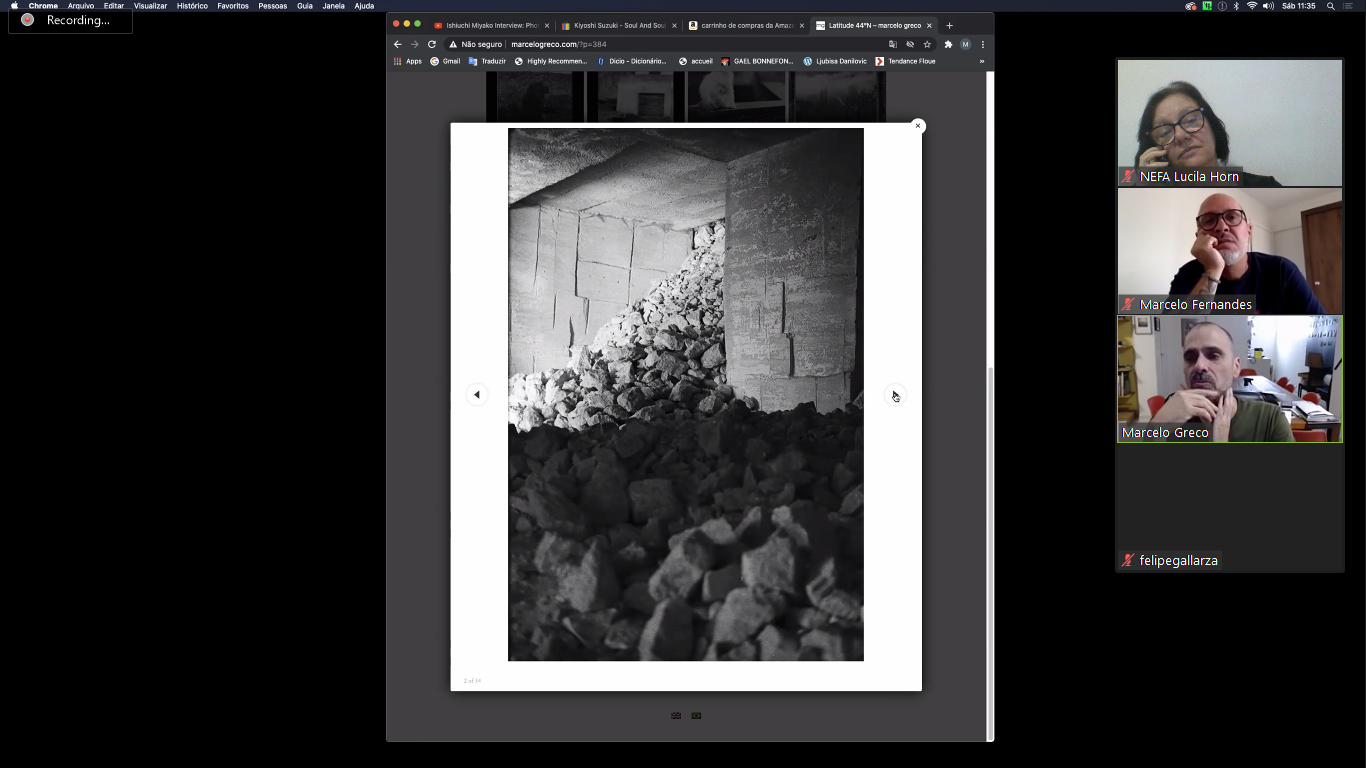
Task: Click the browser back arrow
Action: (x=398, y=44)
